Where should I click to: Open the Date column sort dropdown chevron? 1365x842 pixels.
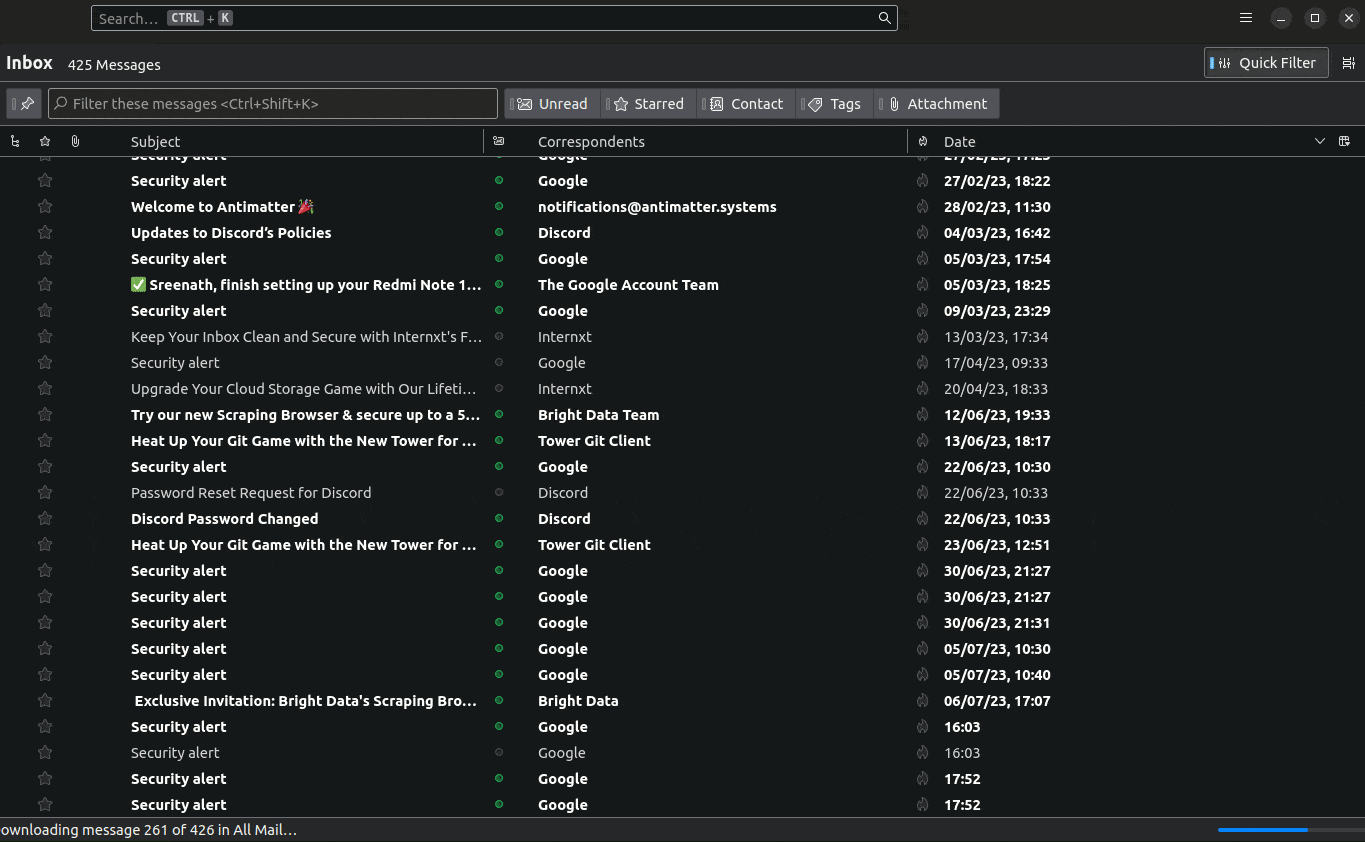[x=1319, y=141]
